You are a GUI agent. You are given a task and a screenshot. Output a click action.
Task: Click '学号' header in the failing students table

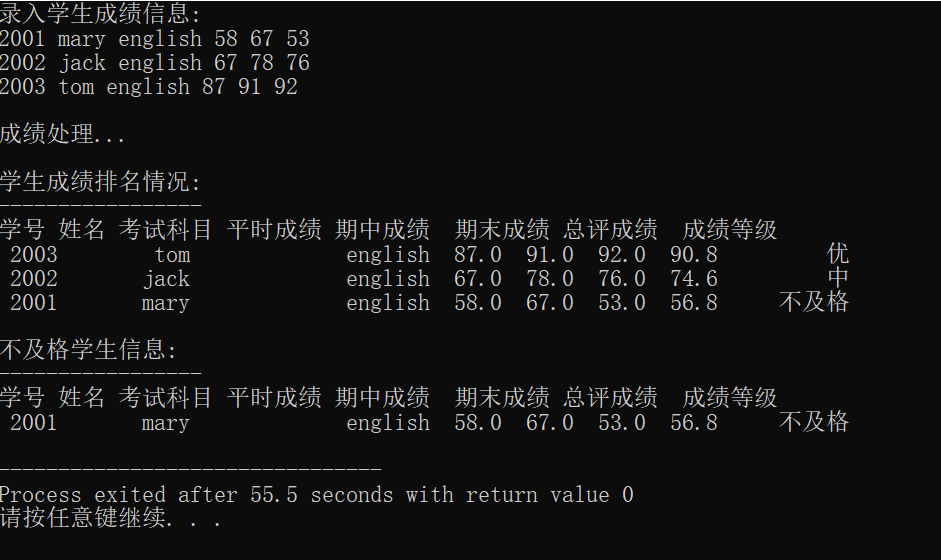pos(22,398)
